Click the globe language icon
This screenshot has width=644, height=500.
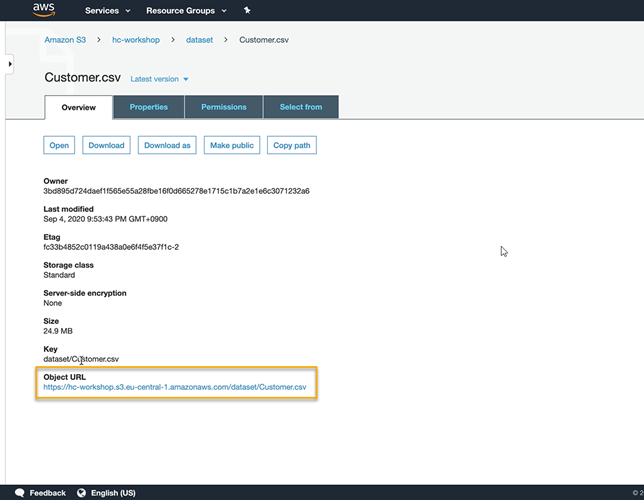pyautogui.click(x=81, y=493)
